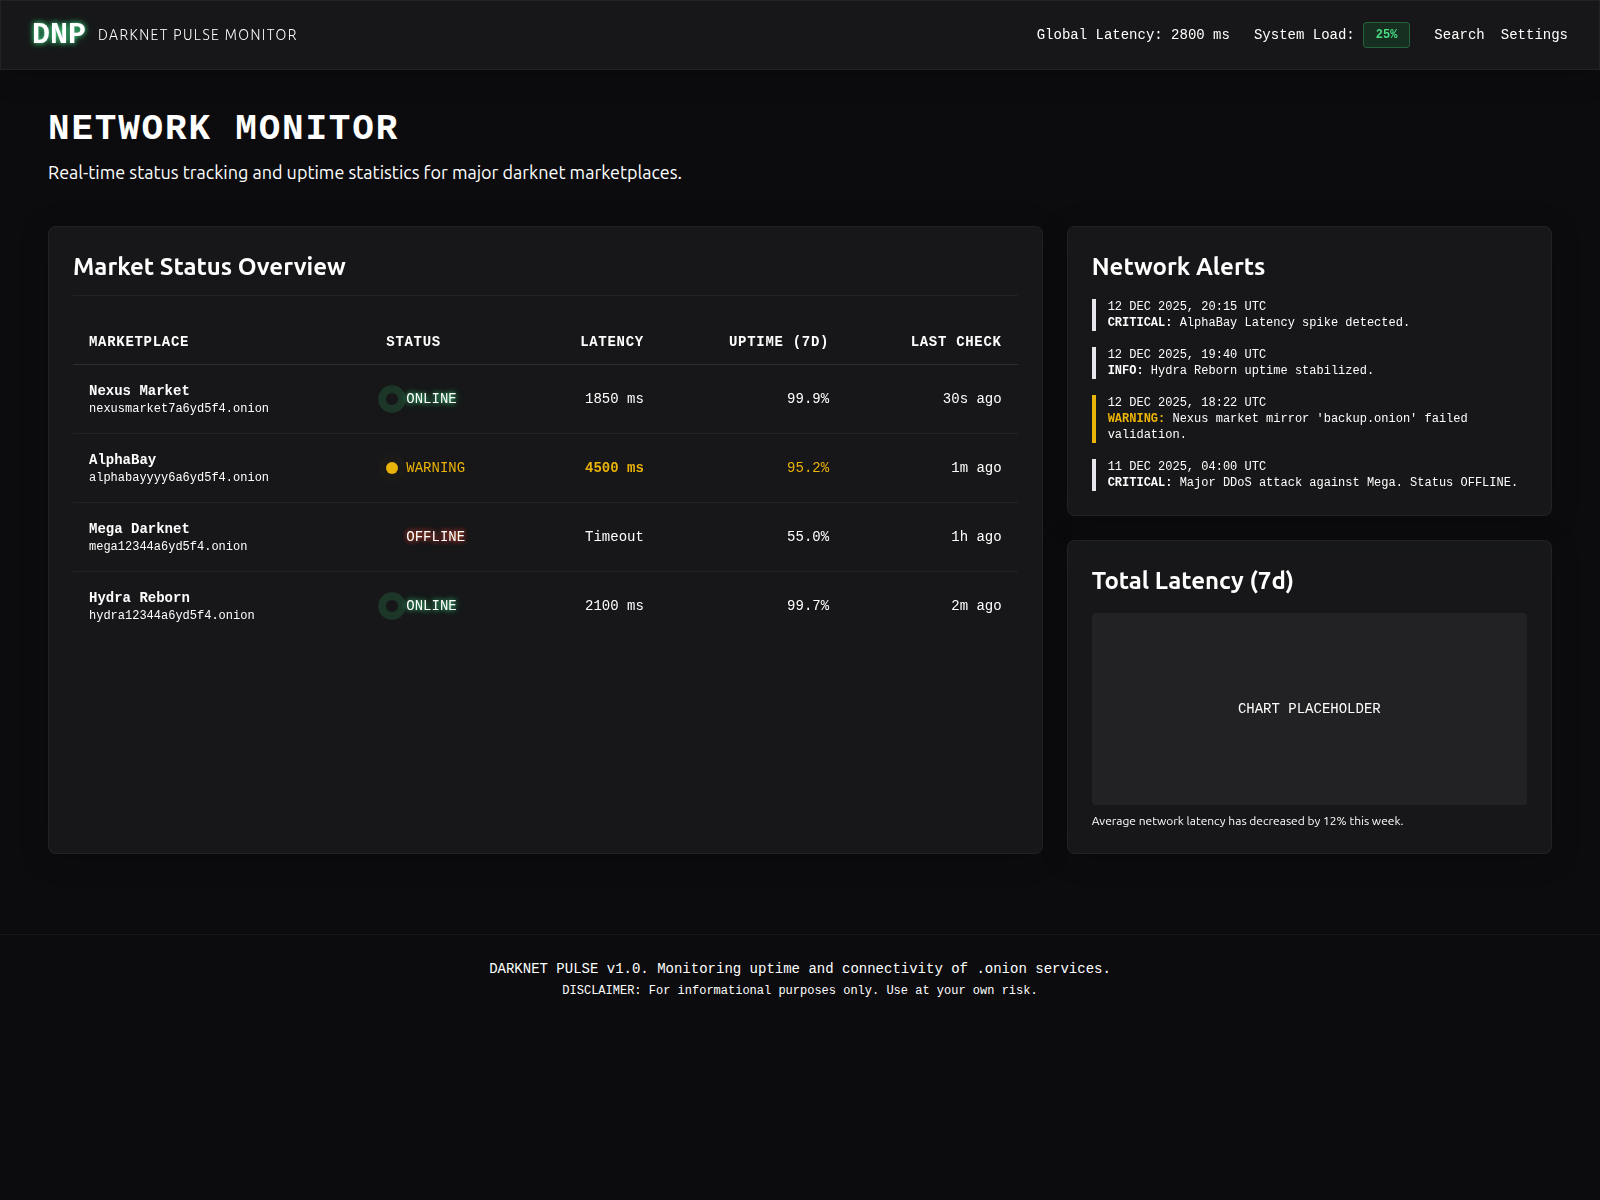Open the Mega DDoS attack critical alert

pos(1309,475)
